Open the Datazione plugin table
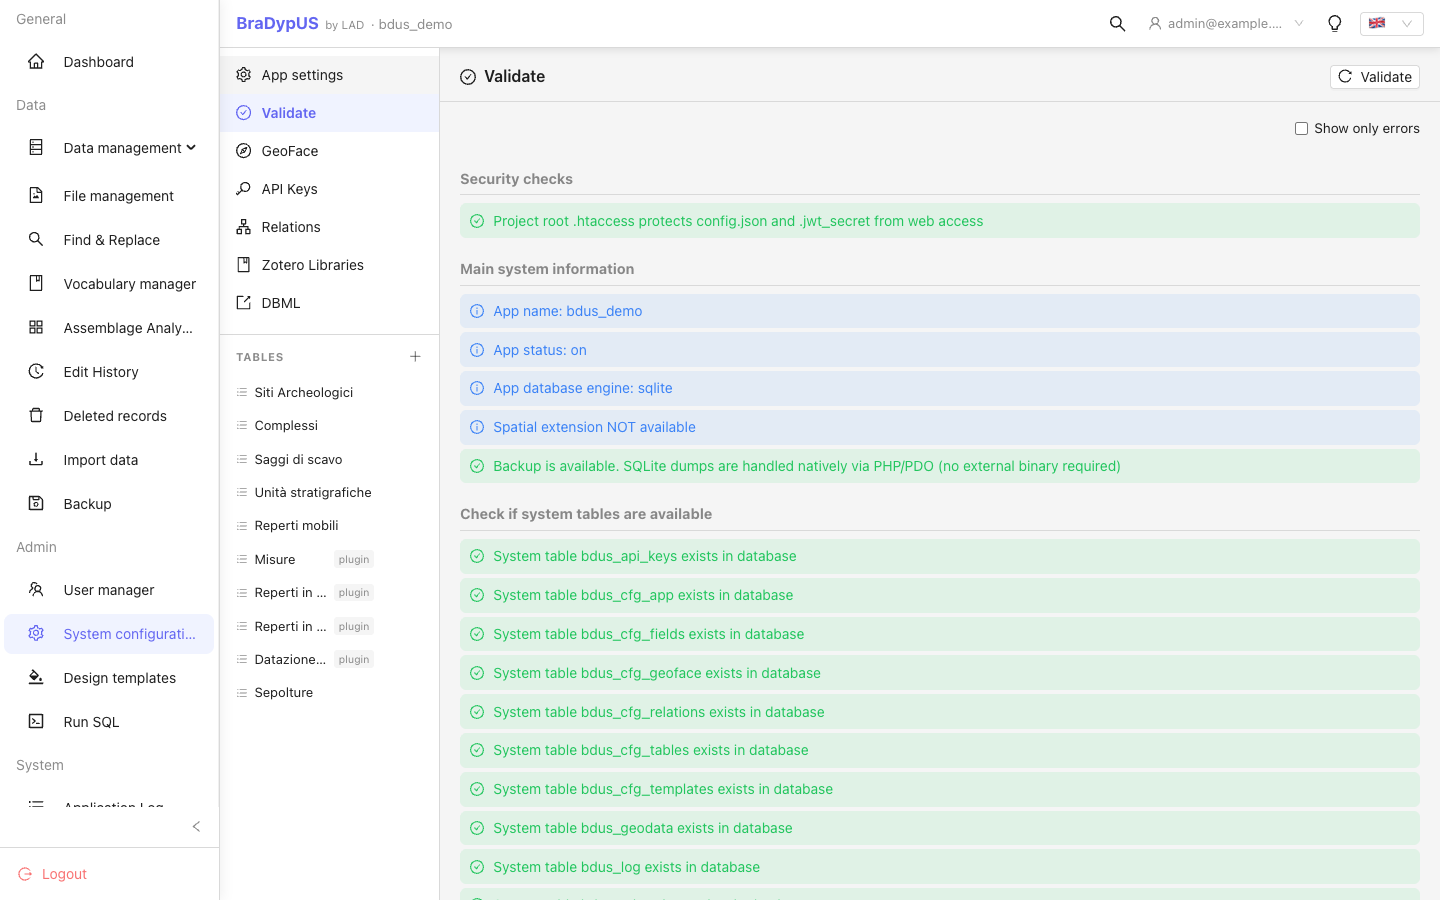Viewport: 1440px width, 900px height. click(x=329, y=659)
